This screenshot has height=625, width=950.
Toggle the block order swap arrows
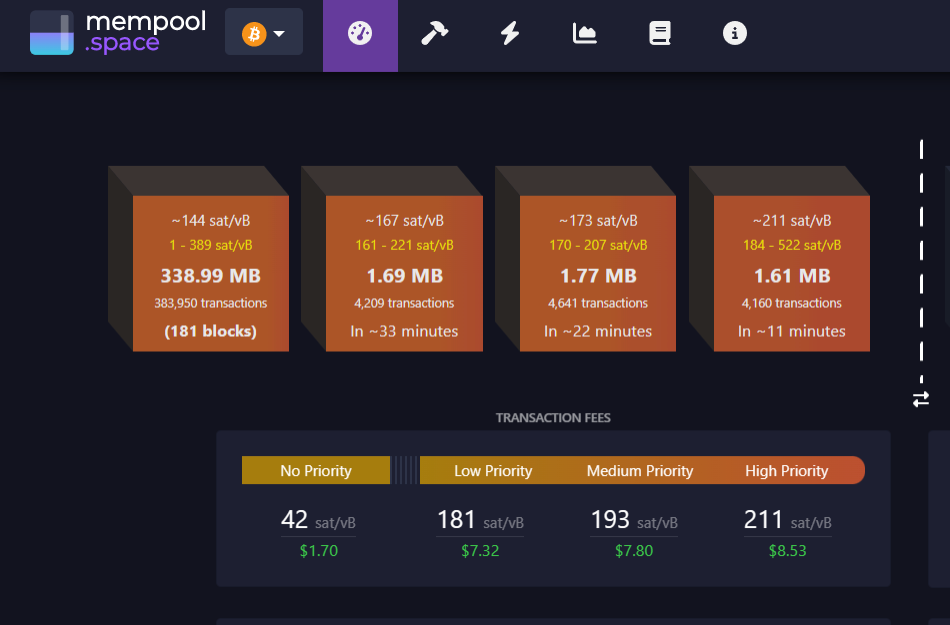click(921, 399)
